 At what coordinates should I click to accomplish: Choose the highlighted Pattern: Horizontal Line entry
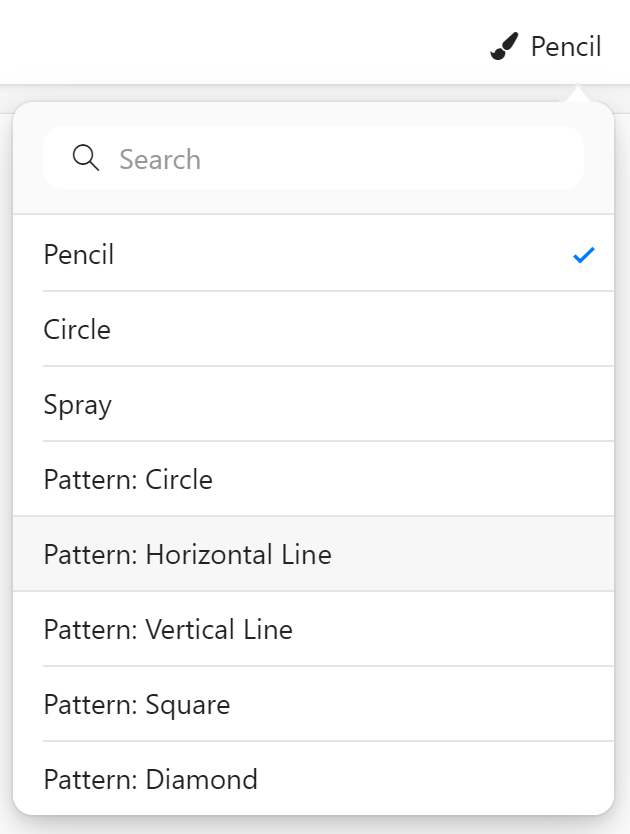313,554
